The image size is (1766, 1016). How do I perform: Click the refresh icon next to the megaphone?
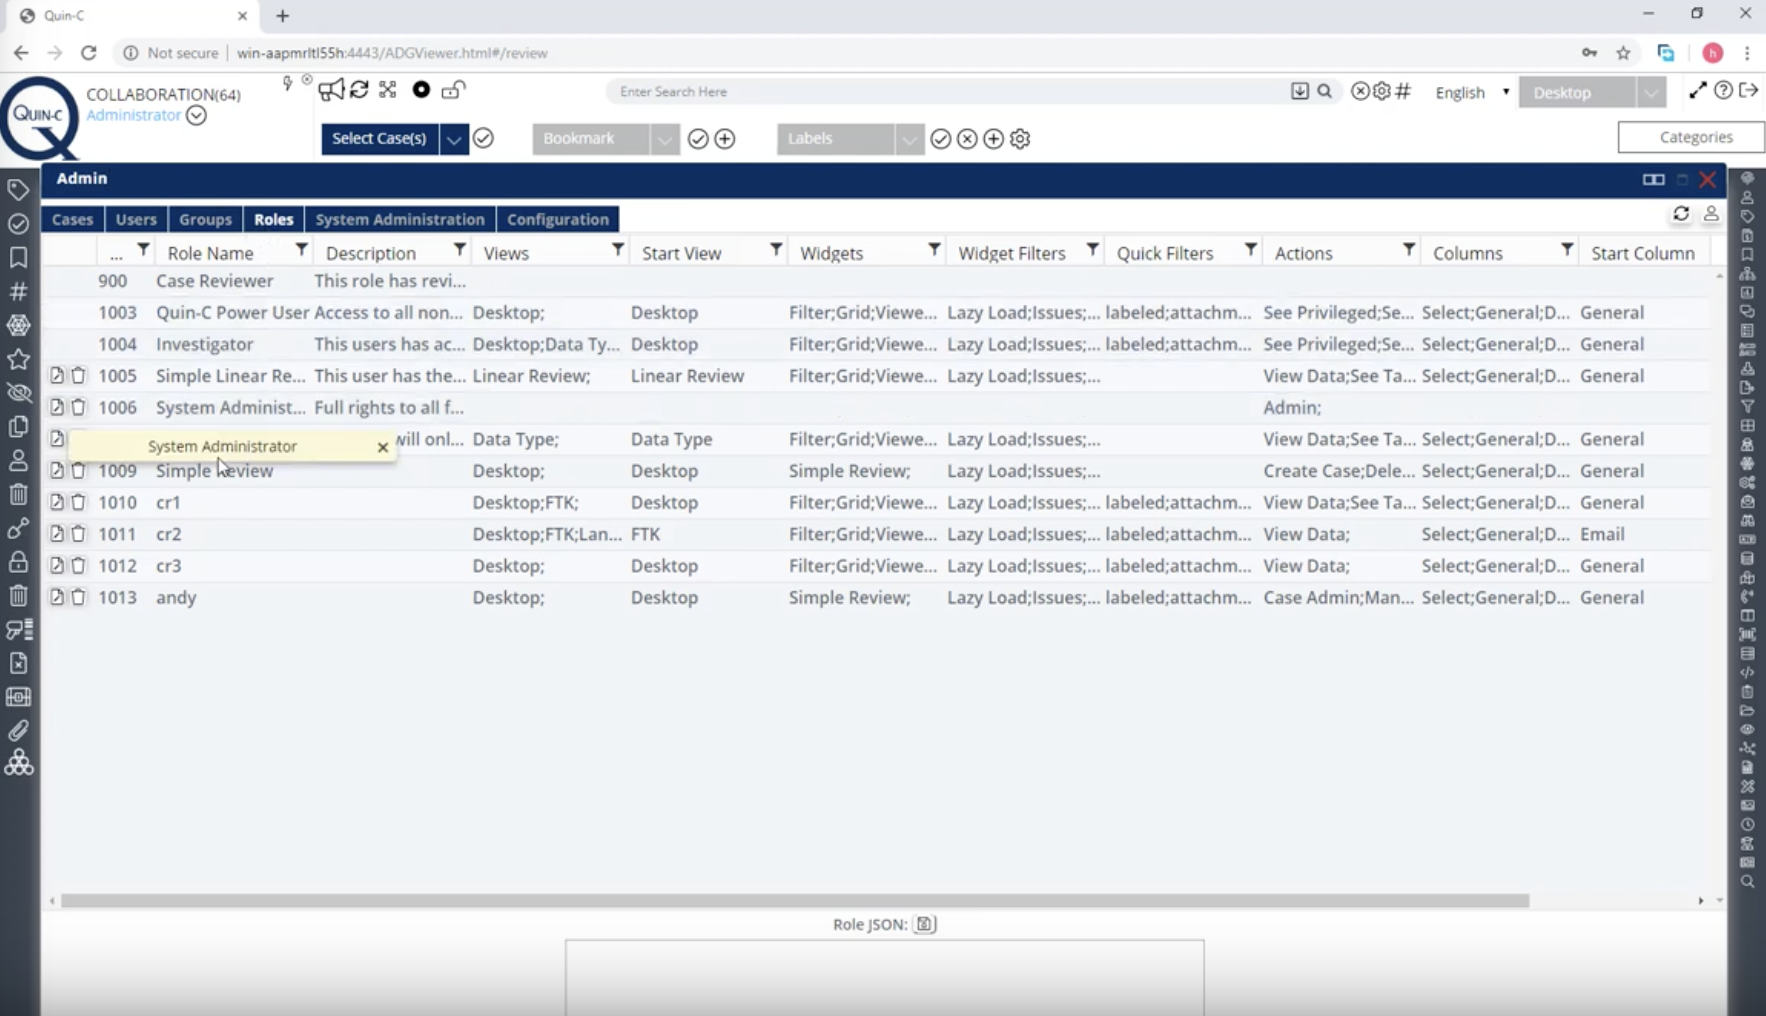(359, 90)
